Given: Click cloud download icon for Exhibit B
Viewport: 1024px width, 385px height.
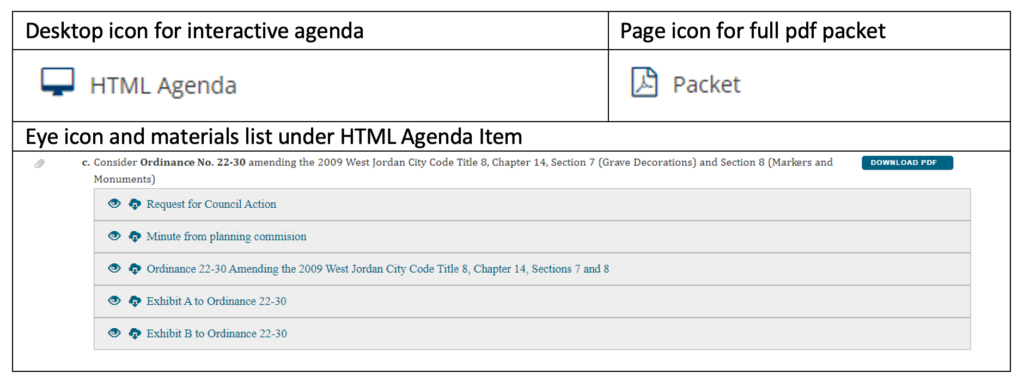Looking at the screenshot, I should pos(135,333).
